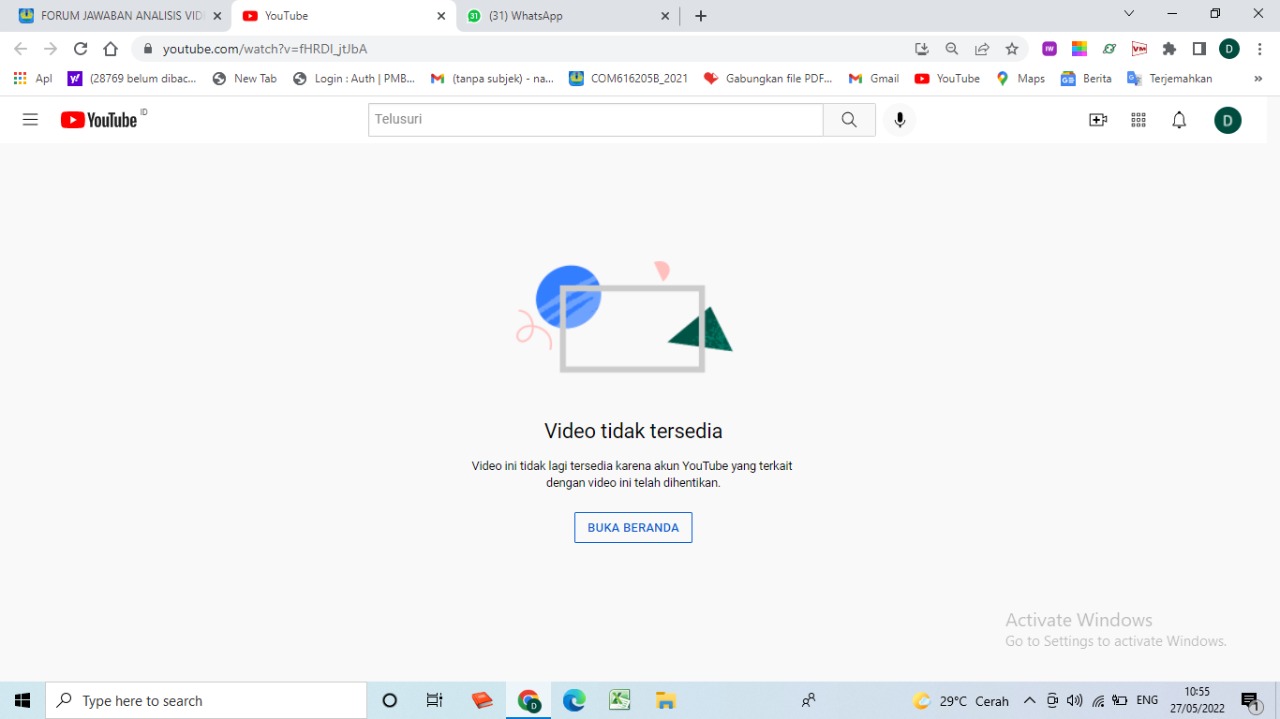Open the YouTube hamburger guide menu
This screenshot has width=1280, height=719.
click(x=30, y=120)
